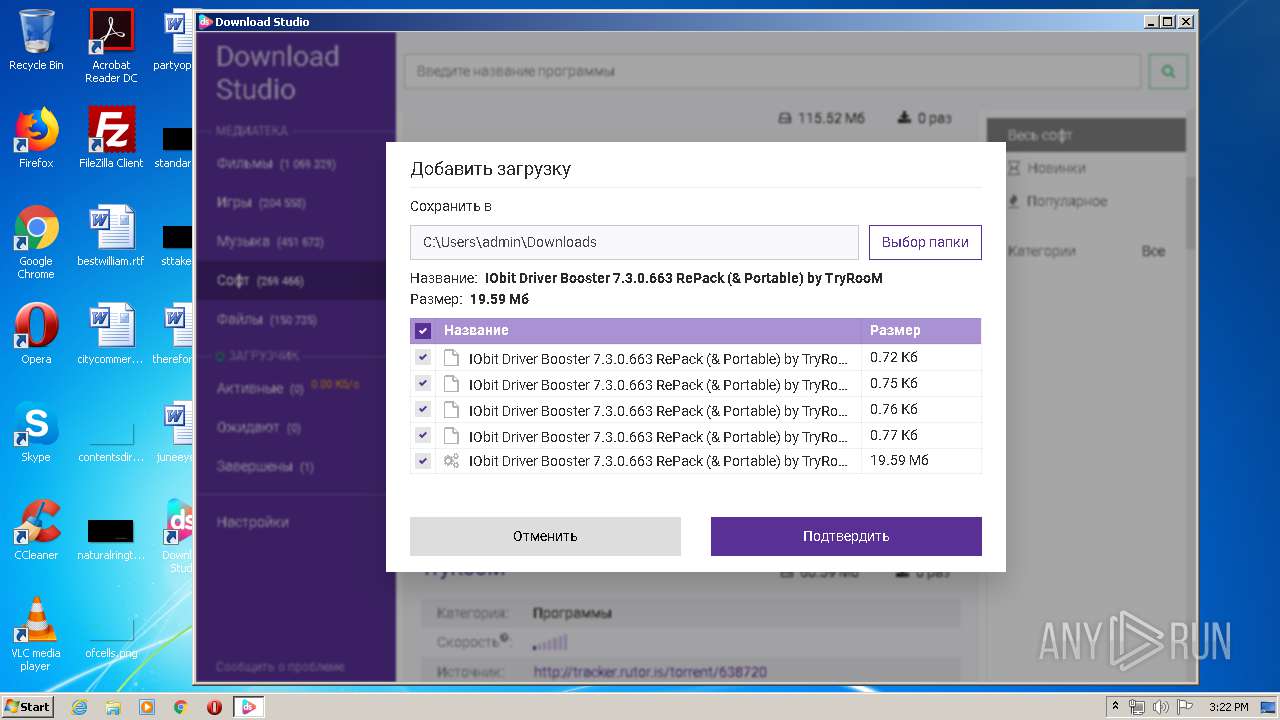Click the document icon of 0.75 Кб file
Viewport: 1280px width, 720px height.
pyautogui.click(x=451, y=384)
